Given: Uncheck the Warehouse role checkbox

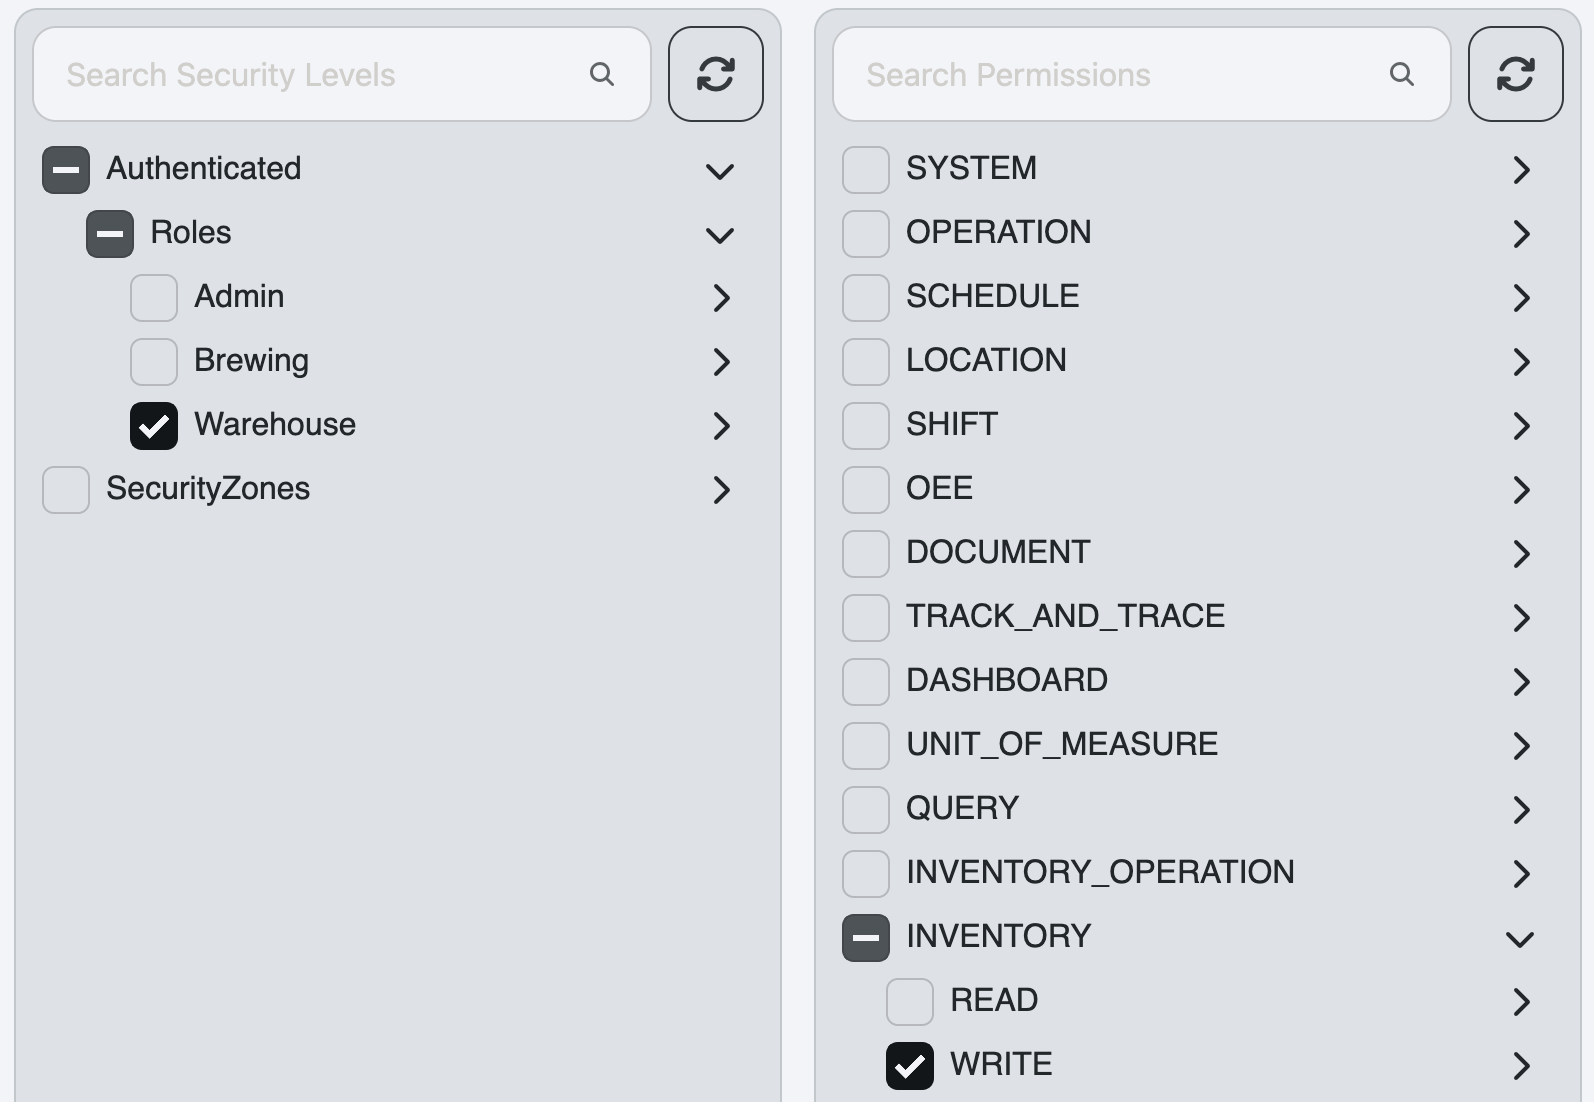Looking at the screenshot, I should click(154, 426).
